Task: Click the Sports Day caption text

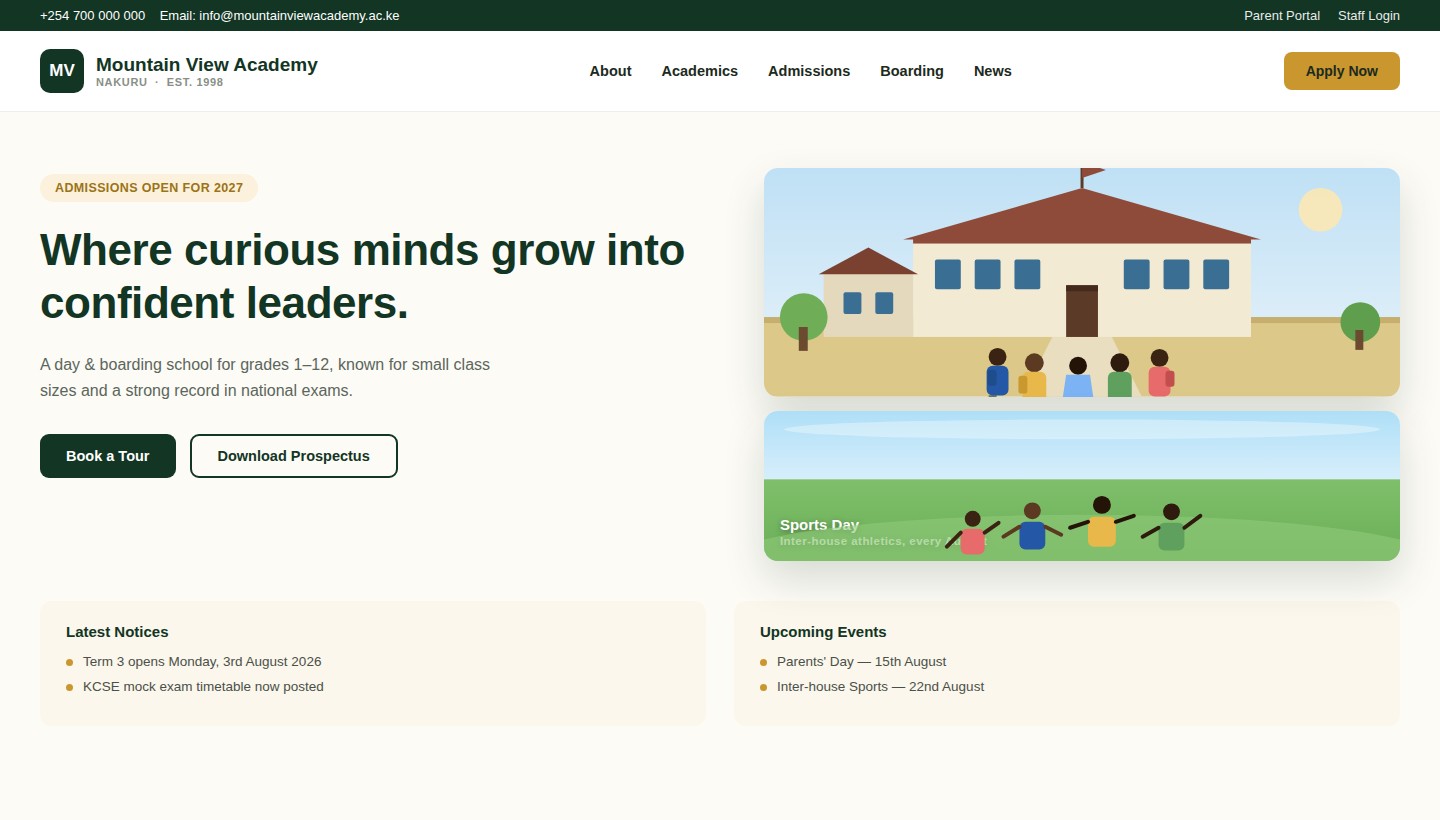Action: coord(819,525)
